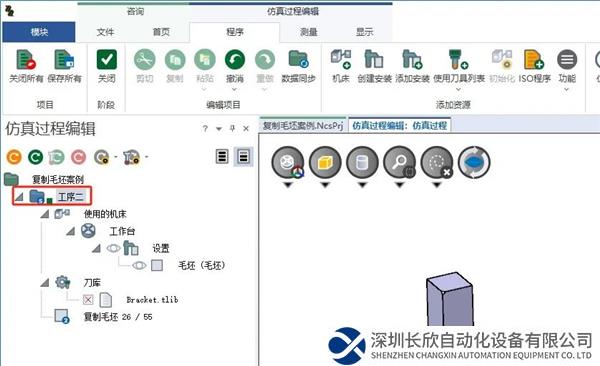Select the second highlighted list view mode button
The height and width of the screenshot is (366, 600).
tap(243, 157)
